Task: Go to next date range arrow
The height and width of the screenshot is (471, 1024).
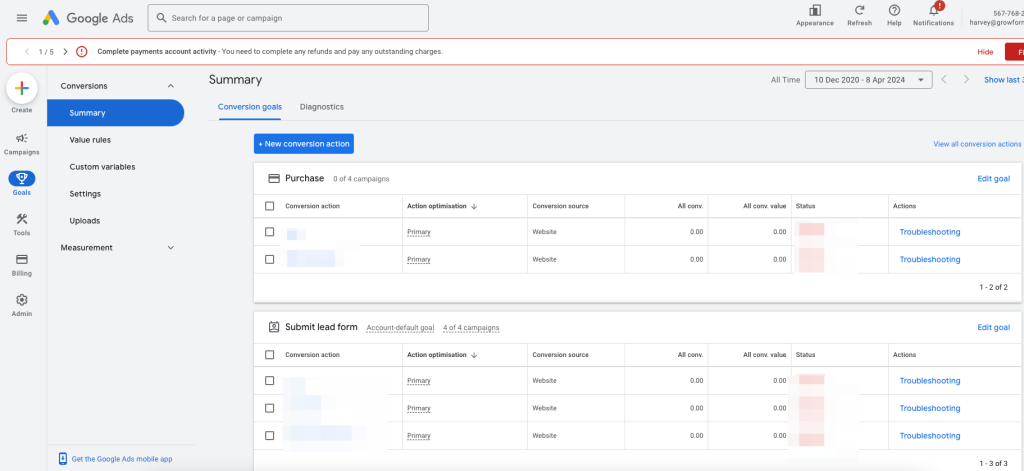Action: point(967,80)
